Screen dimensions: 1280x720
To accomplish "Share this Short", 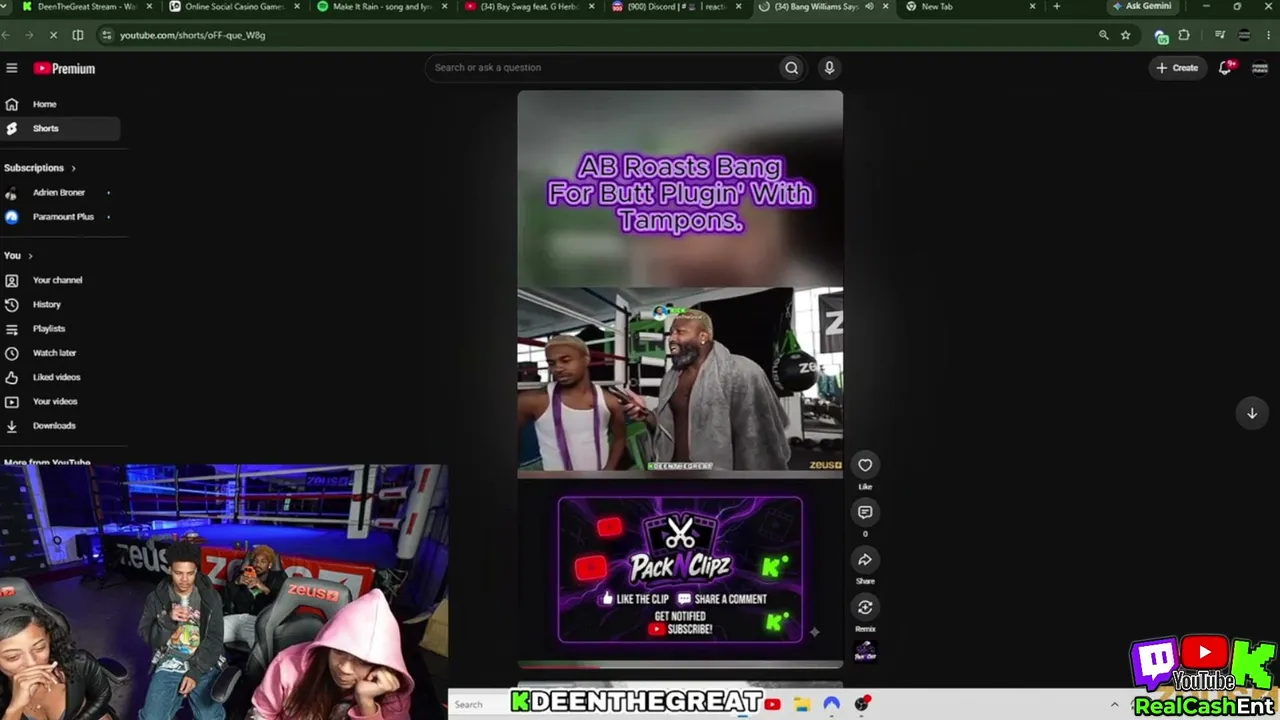I will point(865,560).
